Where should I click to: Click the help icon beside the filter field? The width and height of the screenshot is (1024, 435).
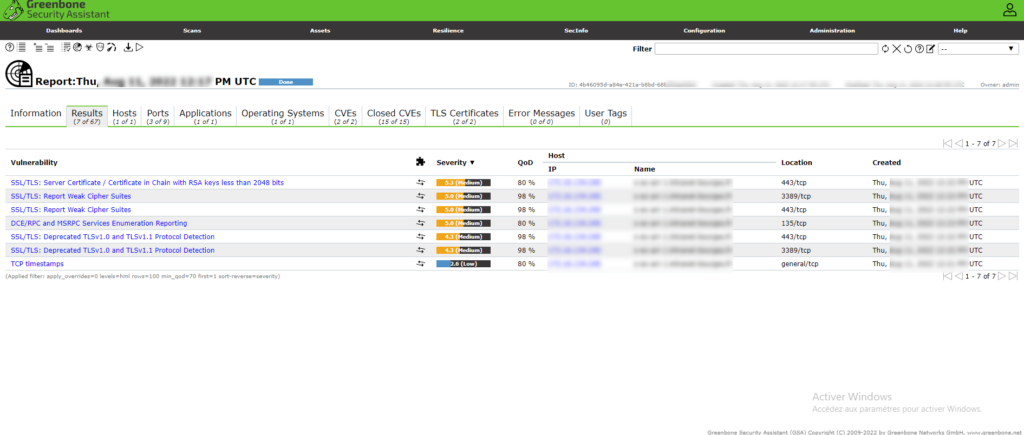(919, 48)
